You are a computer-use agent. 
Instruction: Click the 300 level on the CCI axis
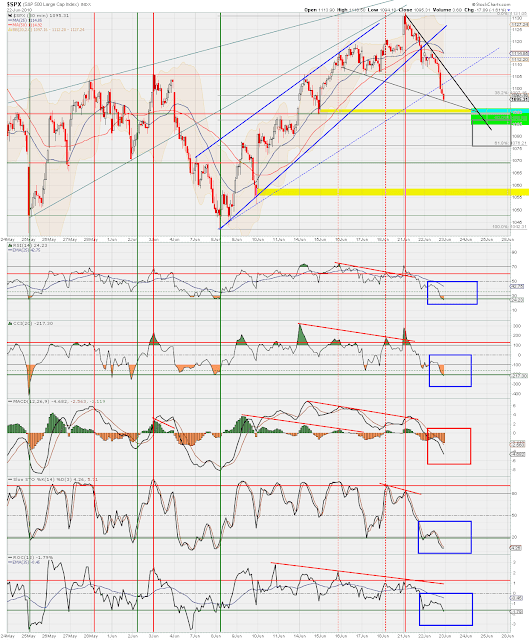click(x=517, y=326)
